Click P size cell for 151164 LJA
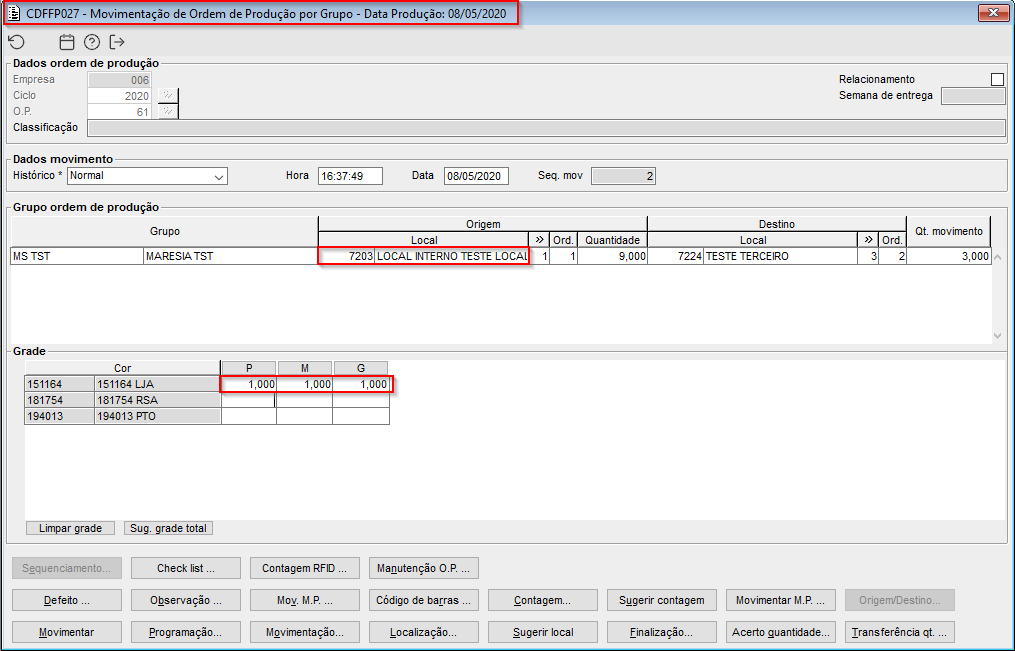This screenshot has height=651, width=1015. 249,384
